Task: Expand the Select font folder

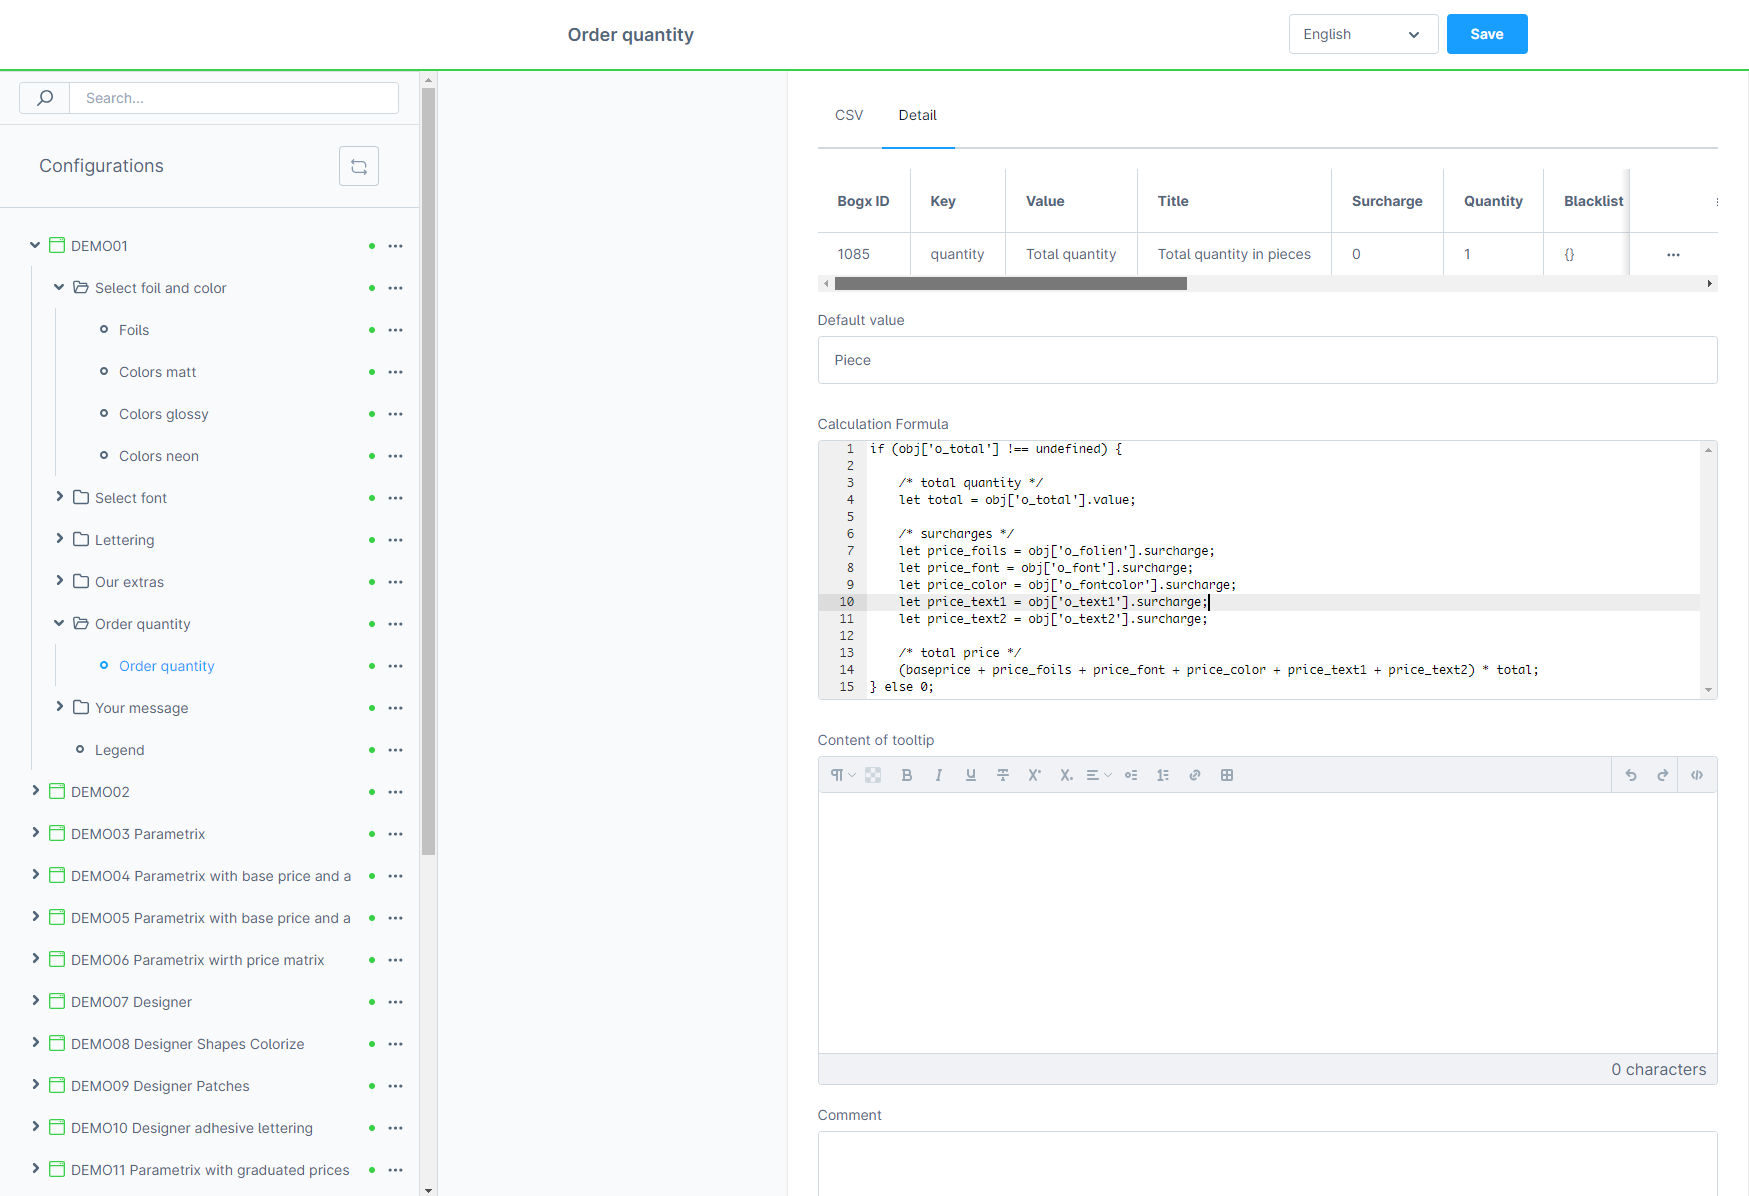Action: coord(59,497)
